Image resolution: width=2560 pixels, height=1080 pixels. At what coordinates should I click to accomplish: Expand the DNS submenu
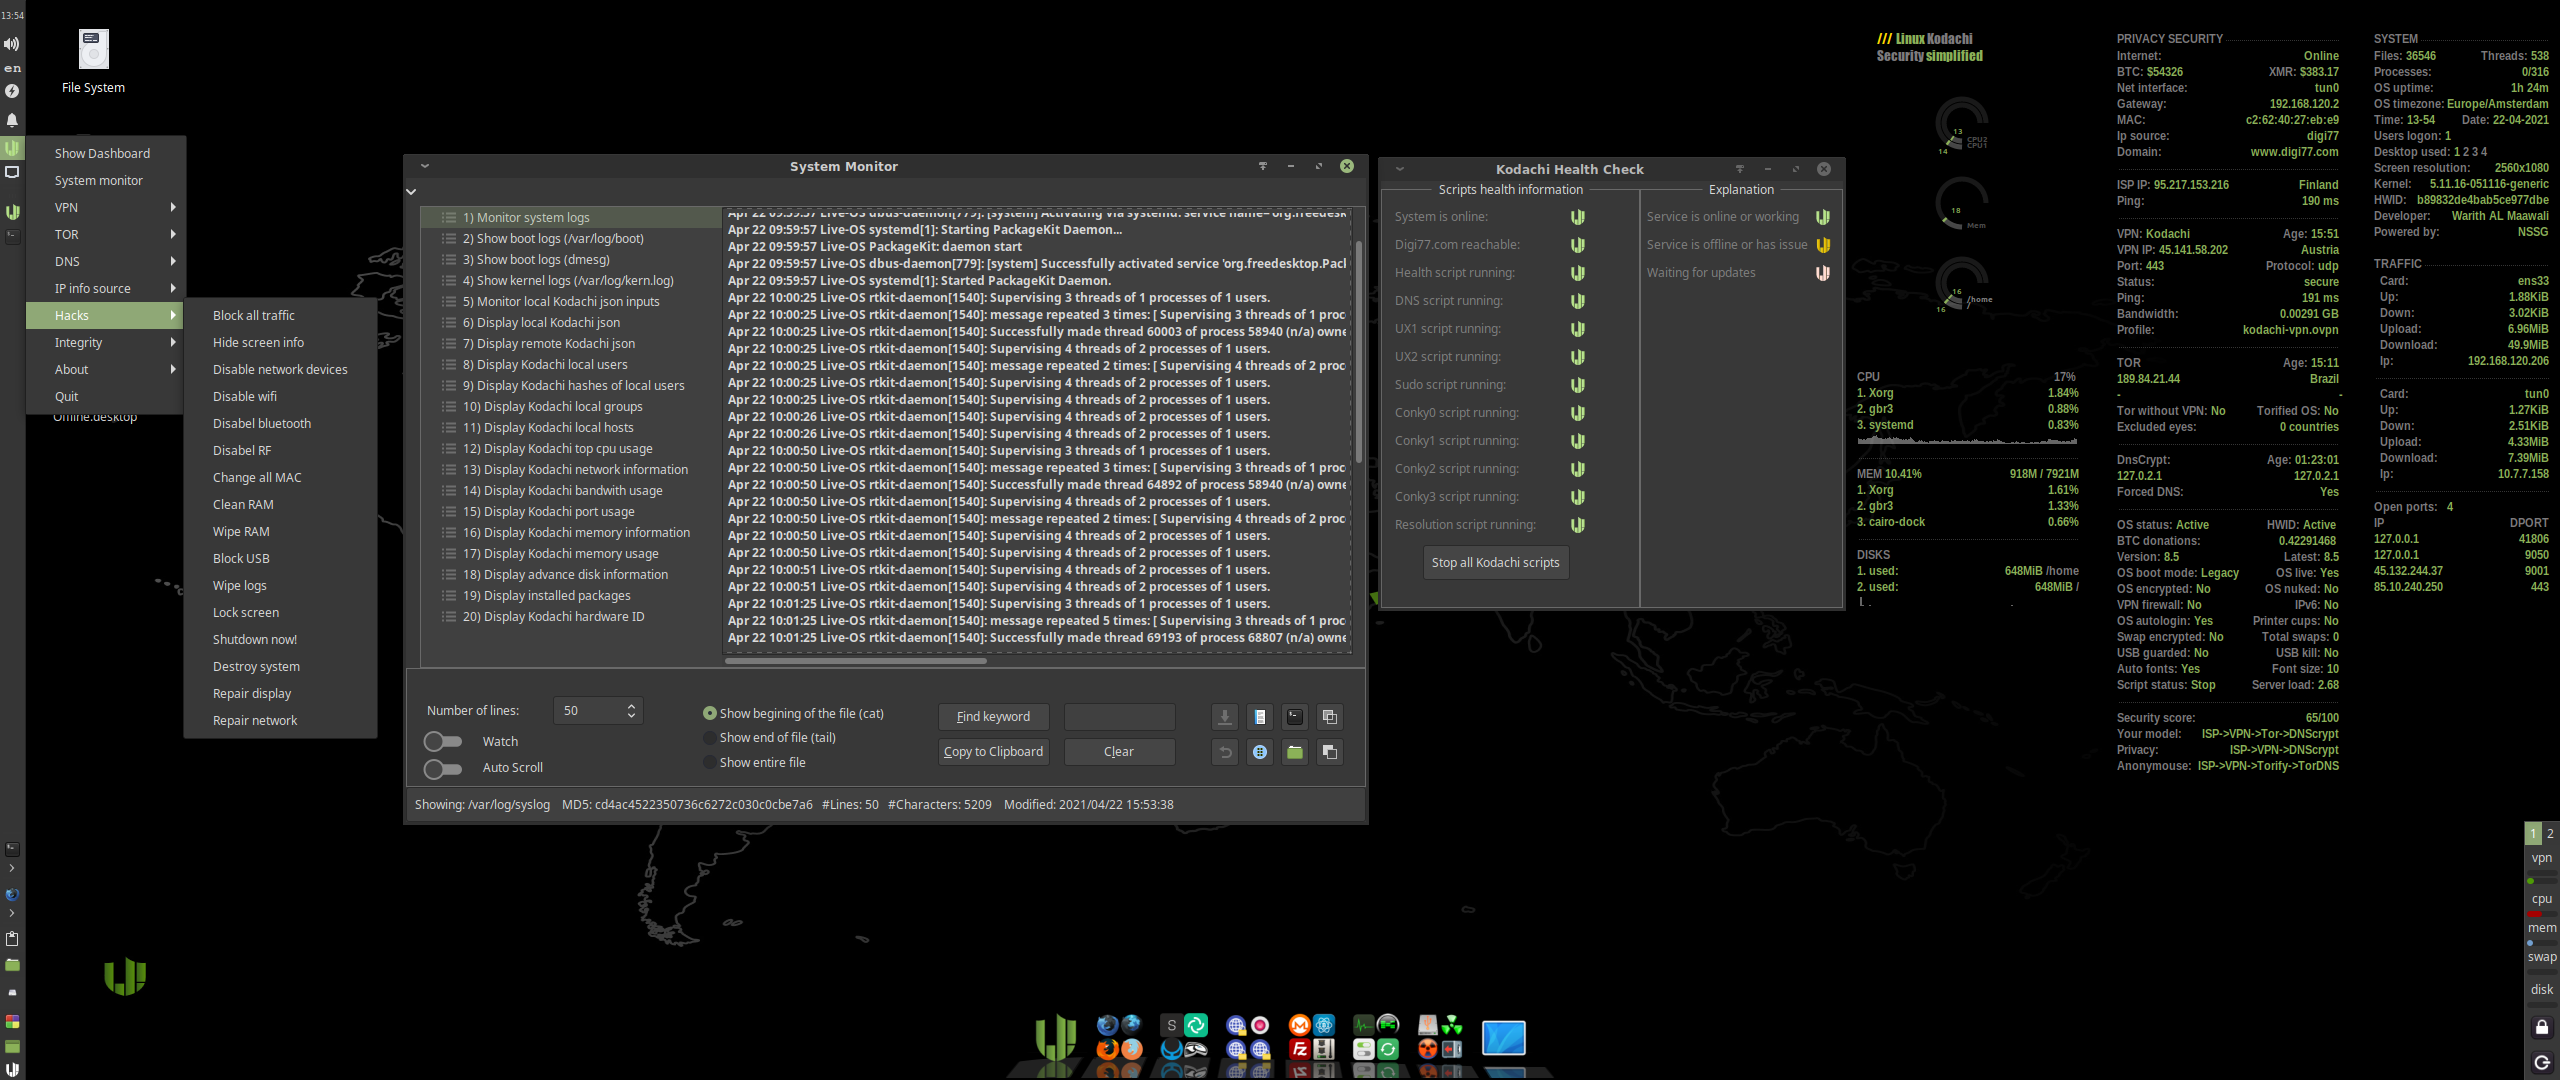click(104, 261)
